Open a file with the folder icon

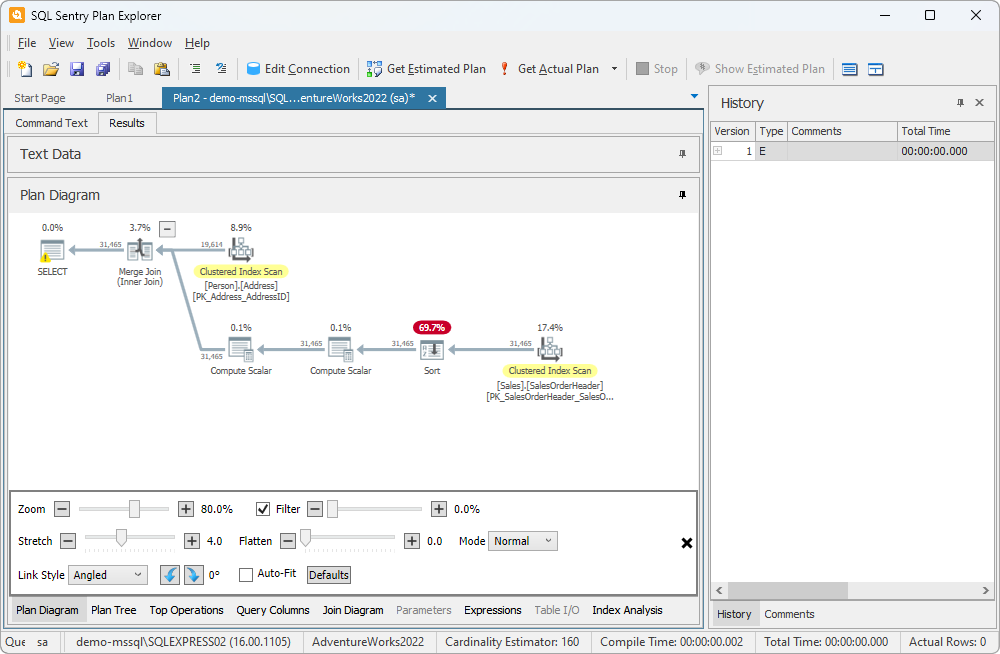click(51, 69)
